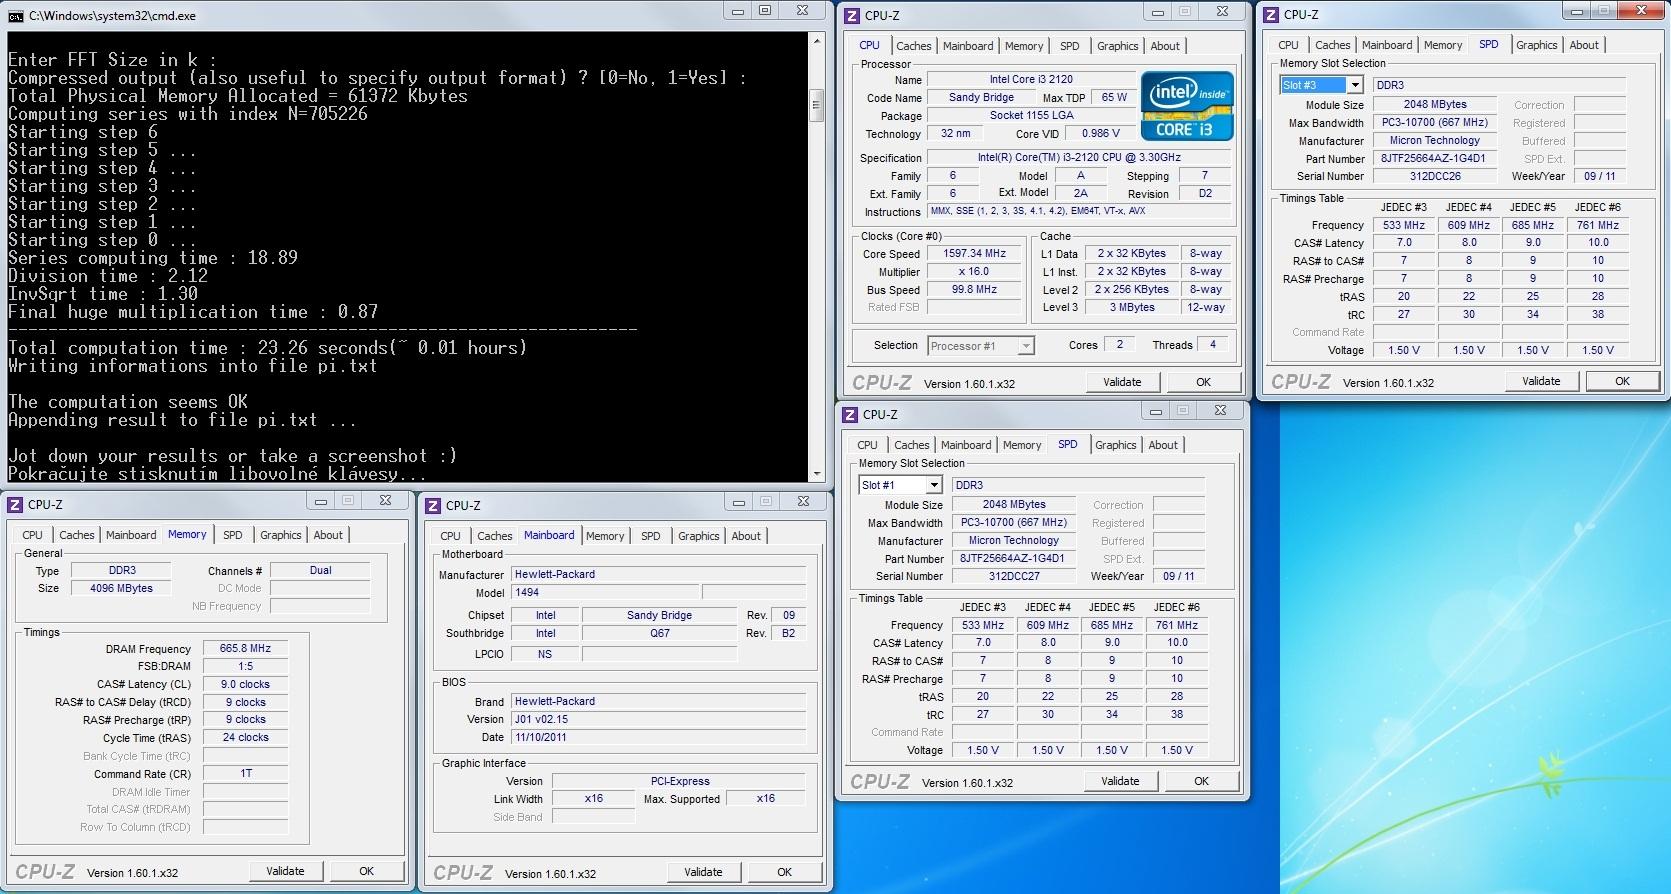1671x894 pixels.
Task: Click Validate in Slot #3 SPD window
Action: coord(1541,381)
